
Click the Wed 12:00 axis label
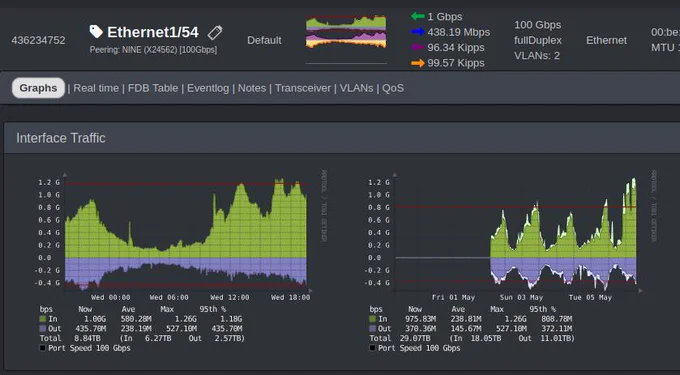coord(229,297)
